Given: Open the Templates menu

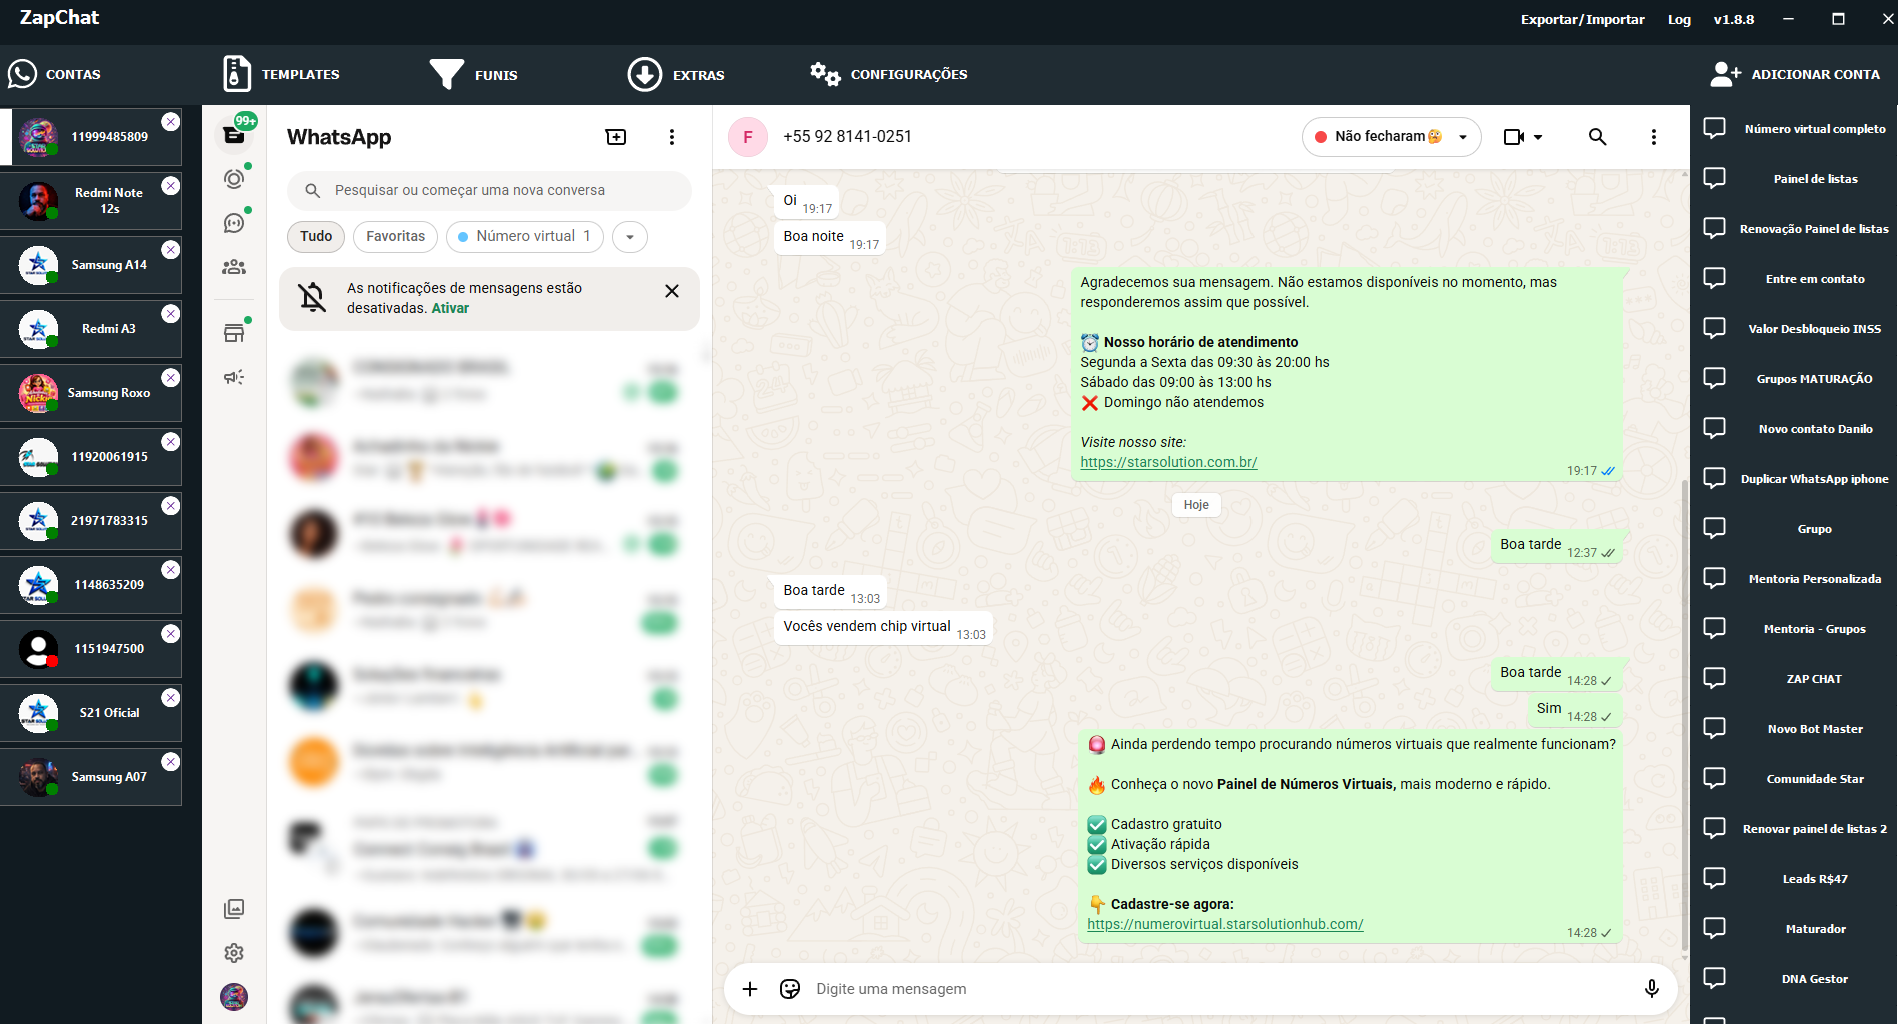Looking at the screenshot, I should point(281,74).
